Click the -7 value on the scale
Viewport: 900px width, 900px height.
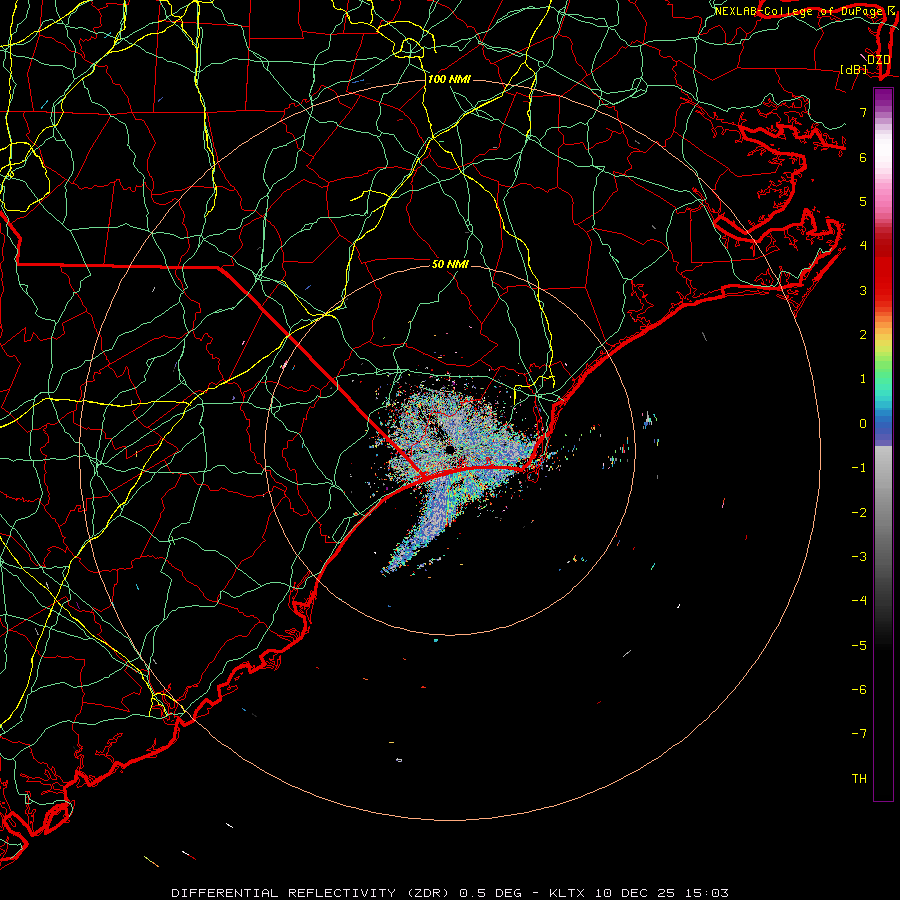(859, 734)
